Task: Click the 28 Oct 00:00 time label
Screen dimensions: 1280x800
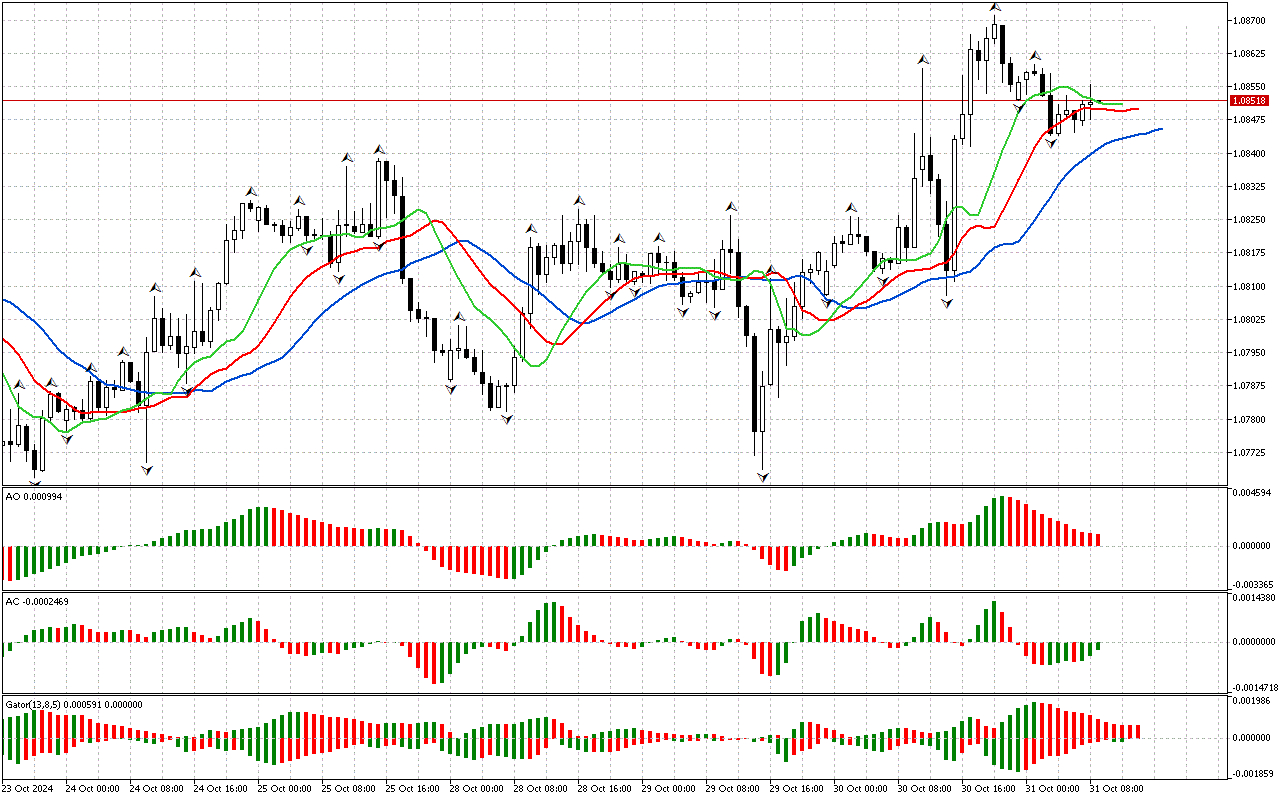Action: pyautogui.click(x=476, y=789)
